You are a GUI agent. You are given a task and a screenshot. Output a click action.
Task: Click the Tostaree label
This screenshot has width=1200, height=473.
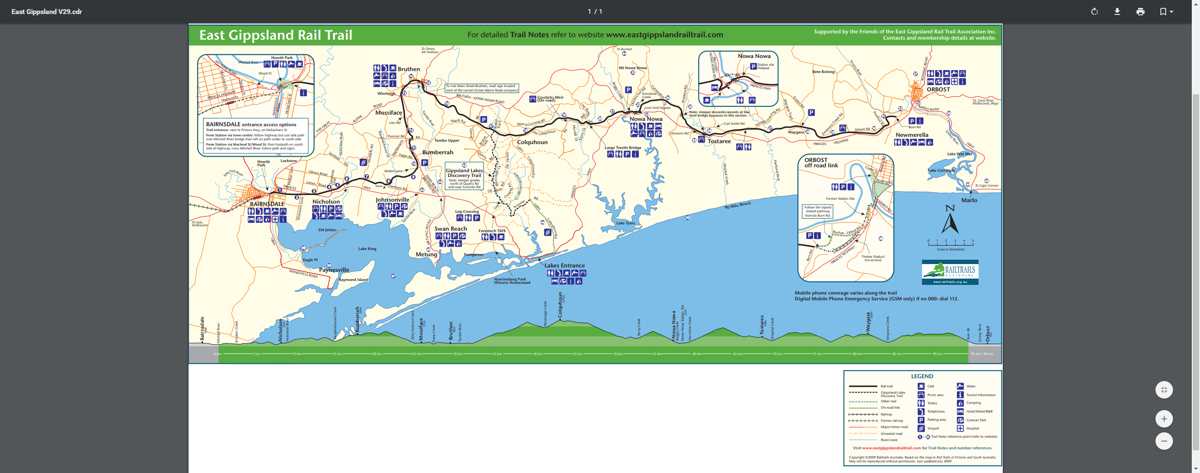pos(719,141)
